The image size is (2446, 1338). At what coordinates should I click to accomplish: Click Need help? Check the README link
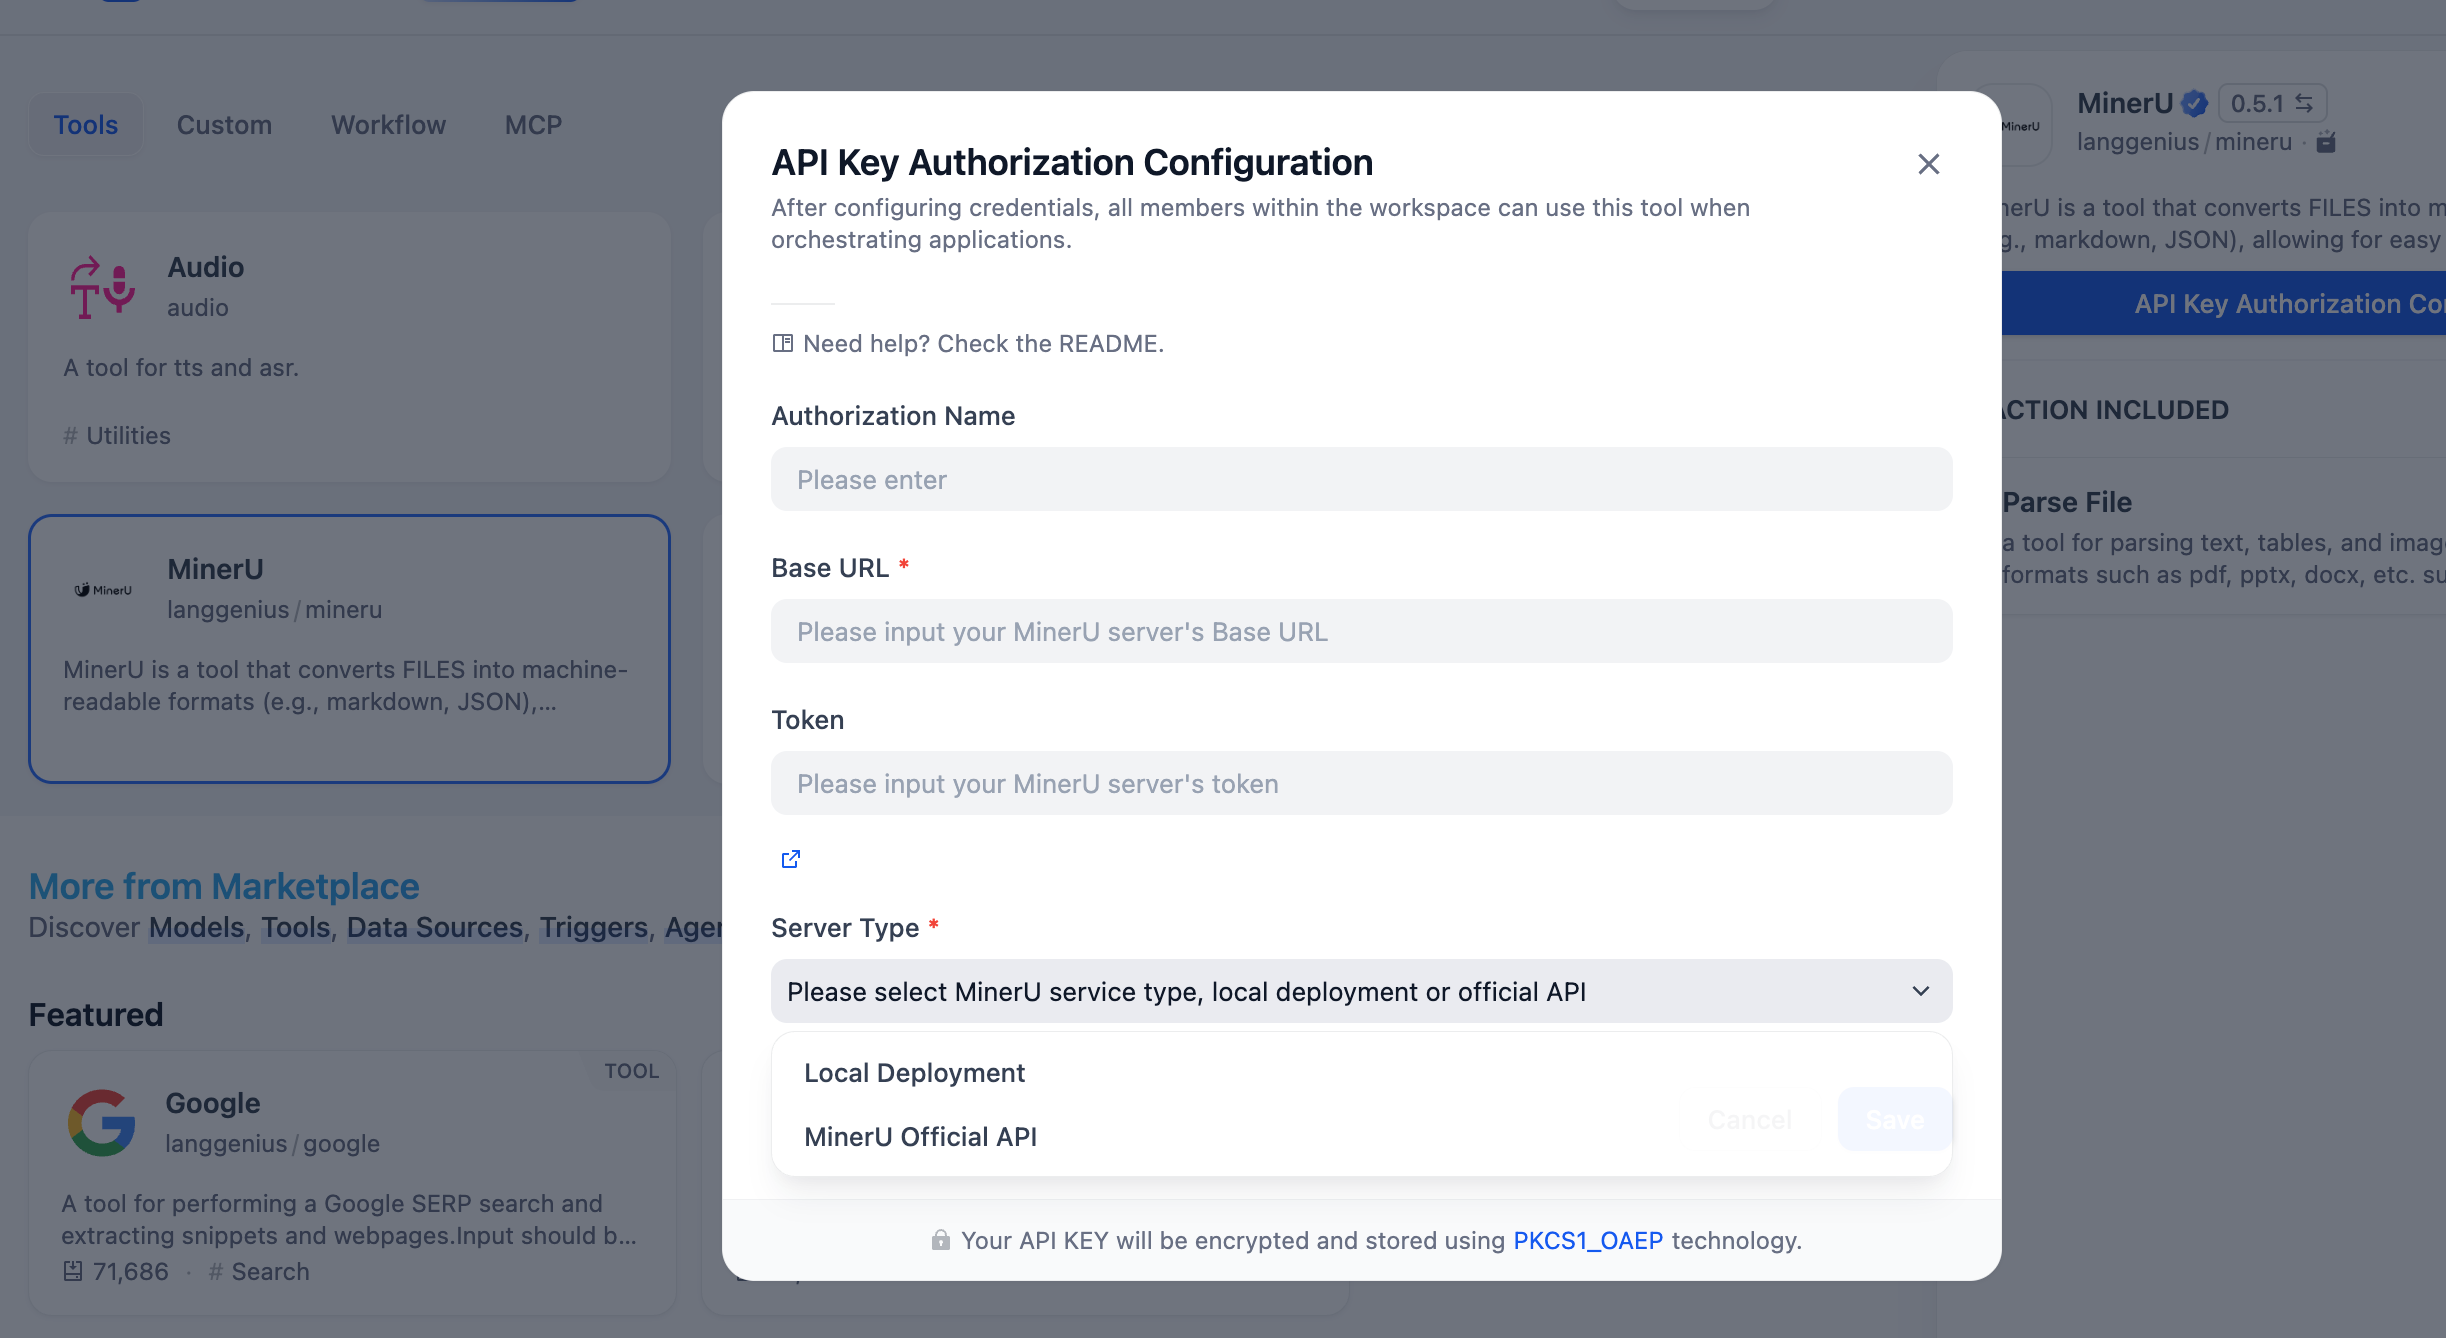click(983, 344)
